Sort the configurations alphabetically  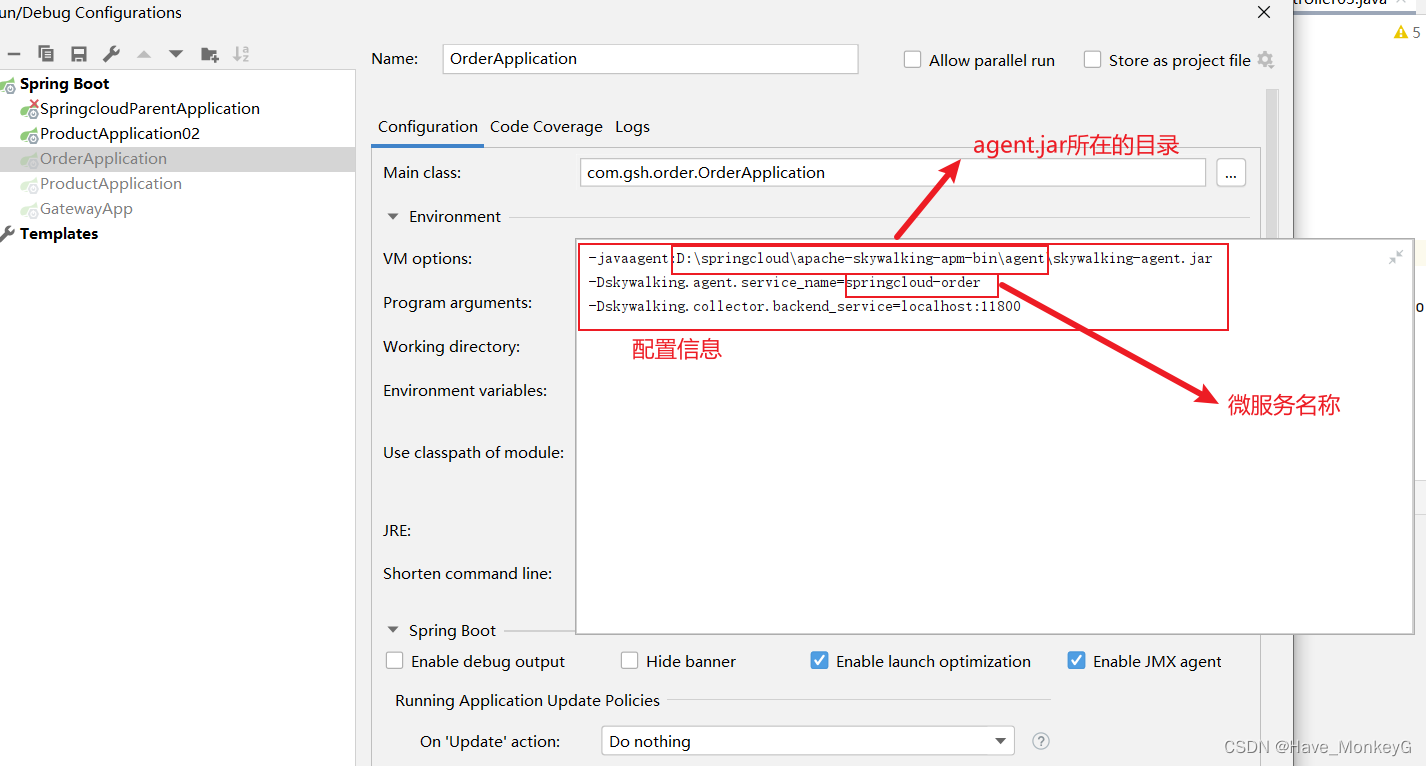(x=241, y=54)
